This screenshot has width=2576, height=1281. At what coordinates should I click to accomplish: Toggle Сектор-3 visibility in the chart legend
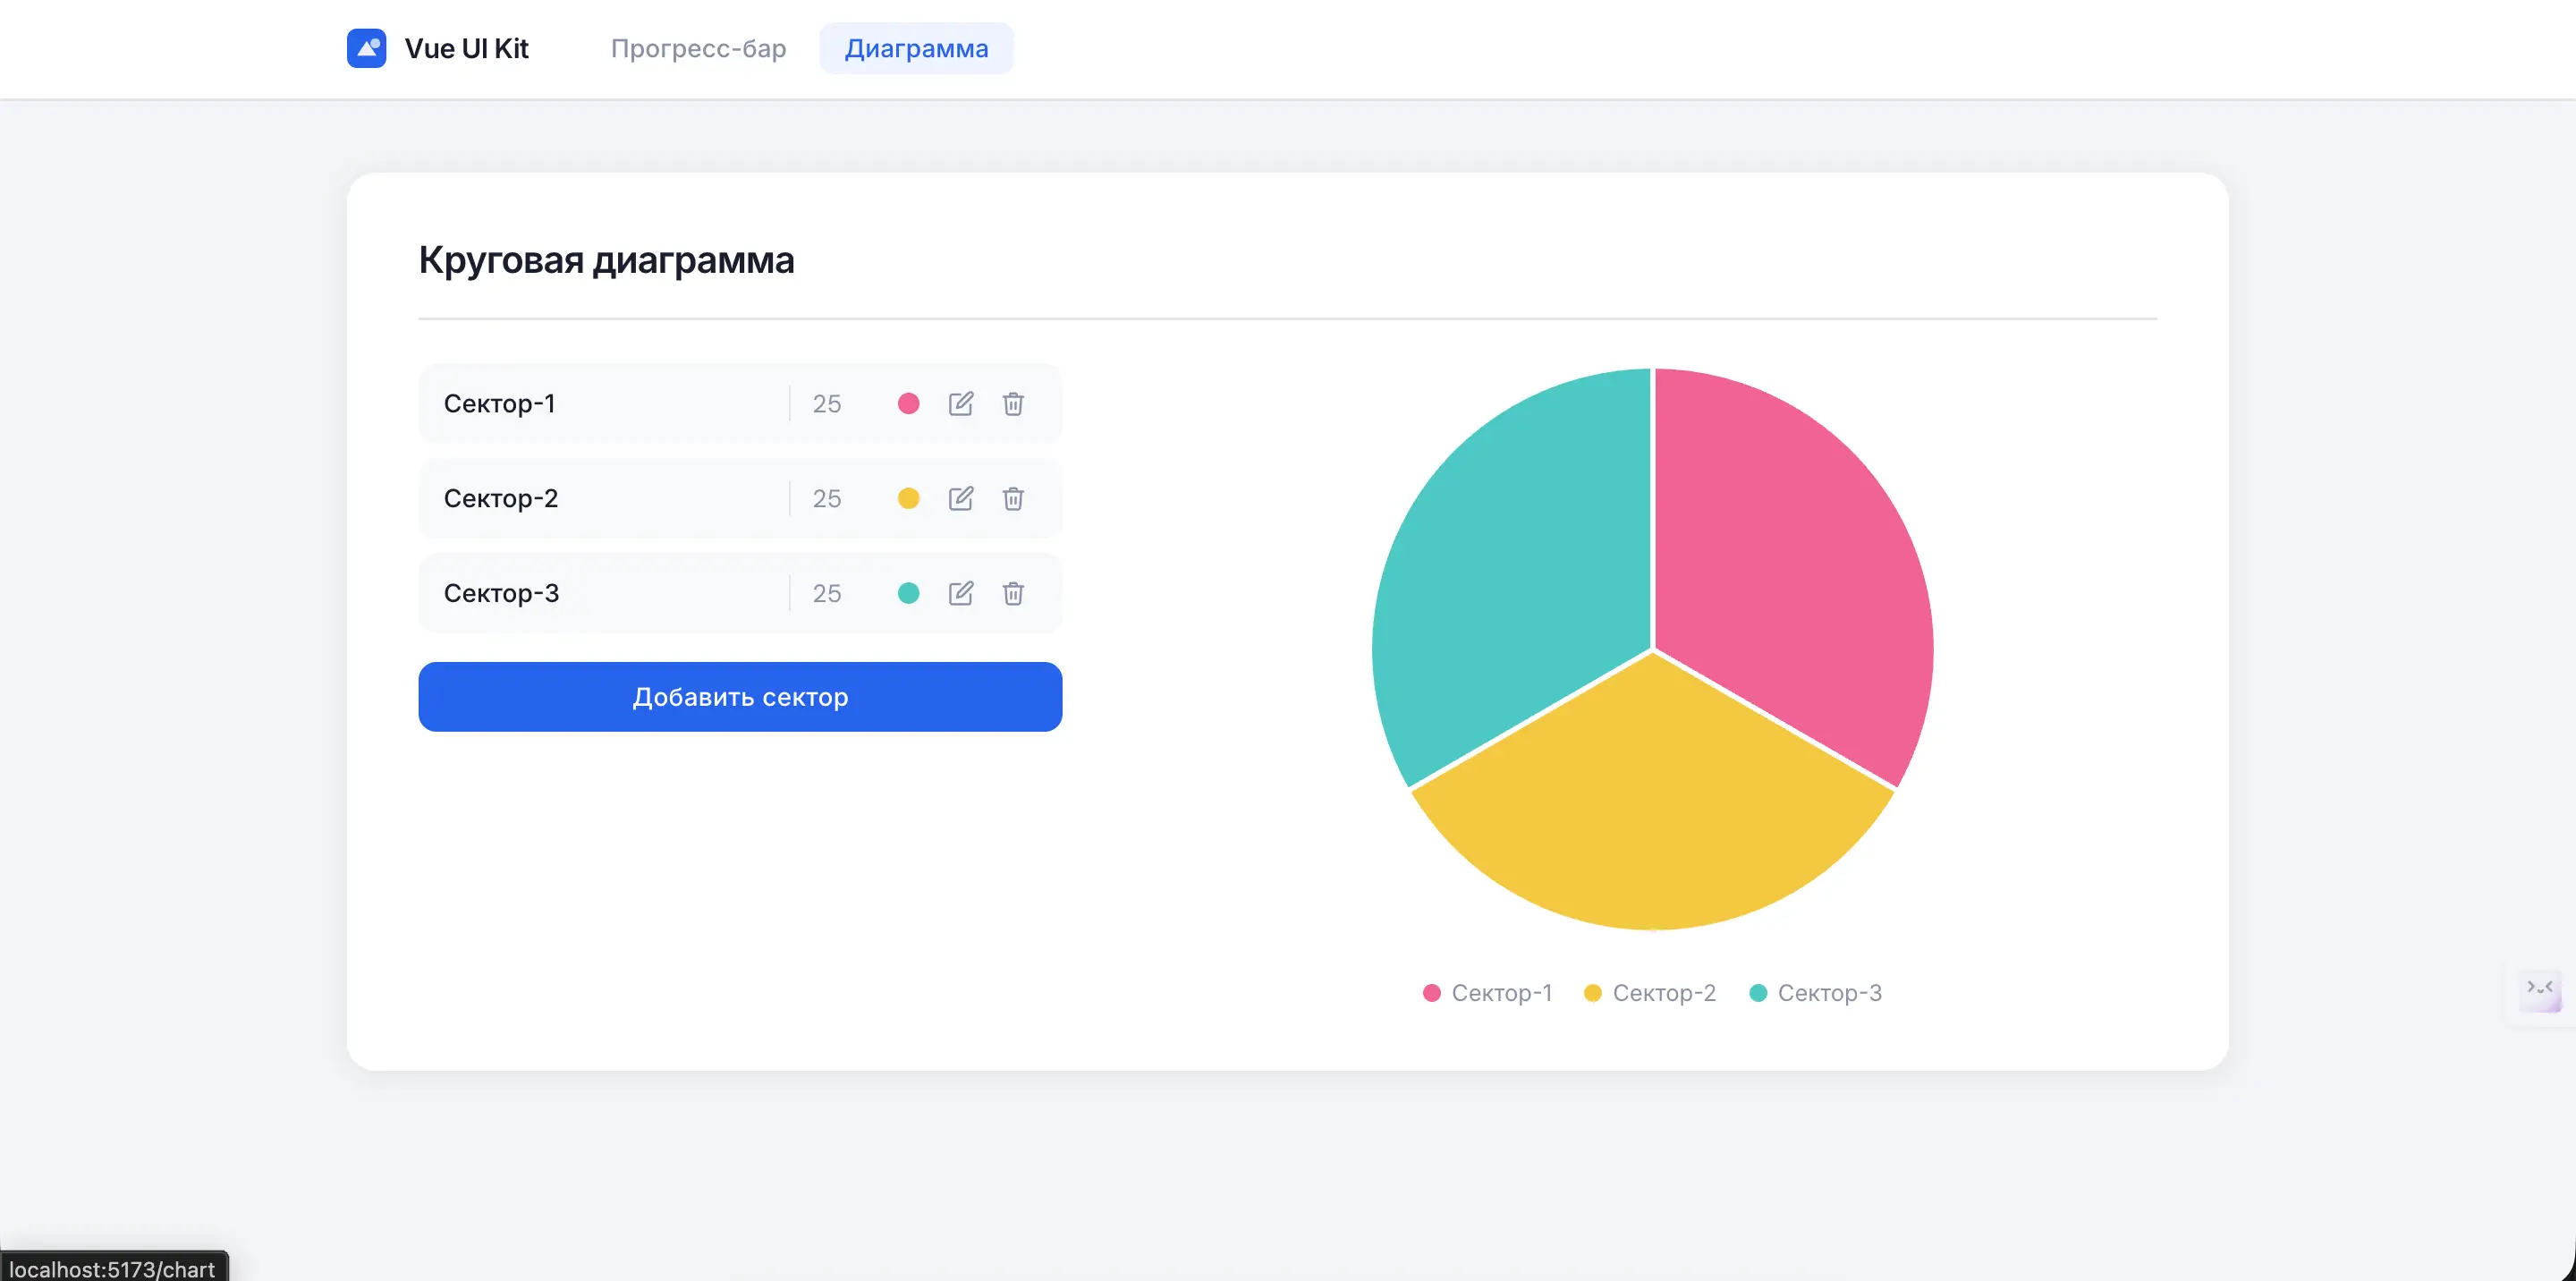(x=1815, y=992)
